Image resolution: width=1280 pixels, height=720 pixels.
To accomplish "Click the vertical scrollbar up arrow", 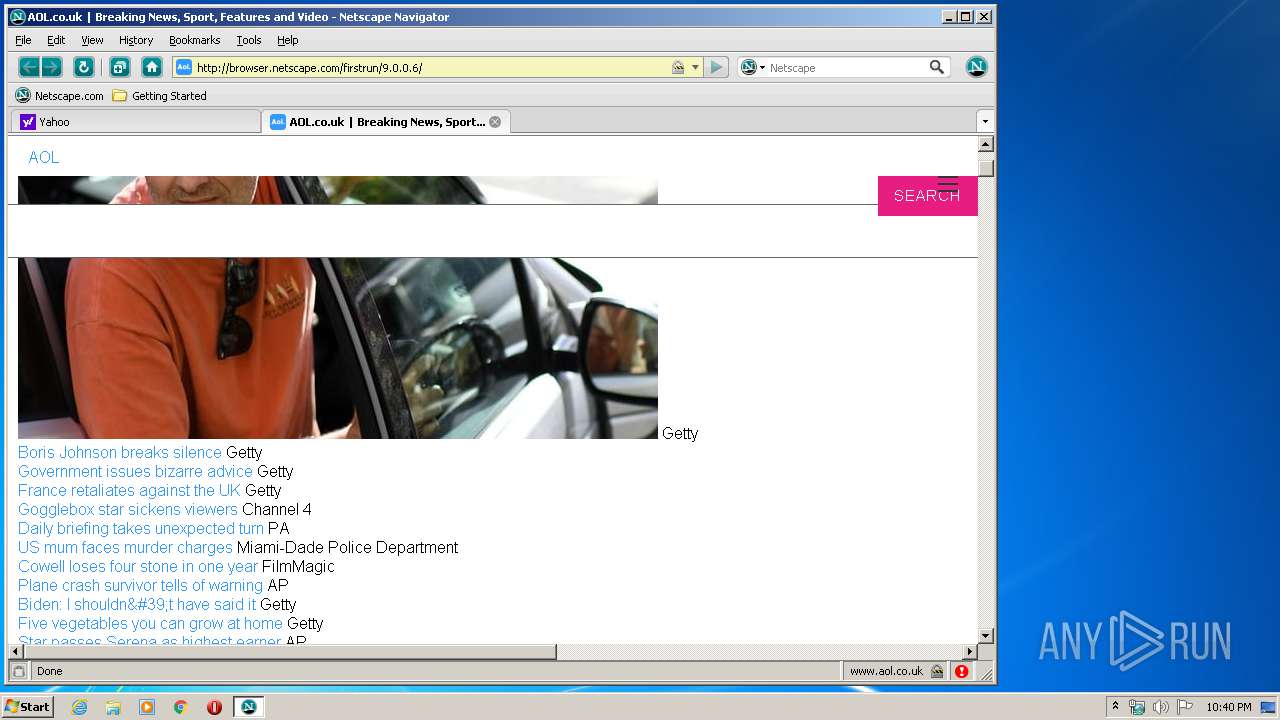I will click(x=986, y=144).
